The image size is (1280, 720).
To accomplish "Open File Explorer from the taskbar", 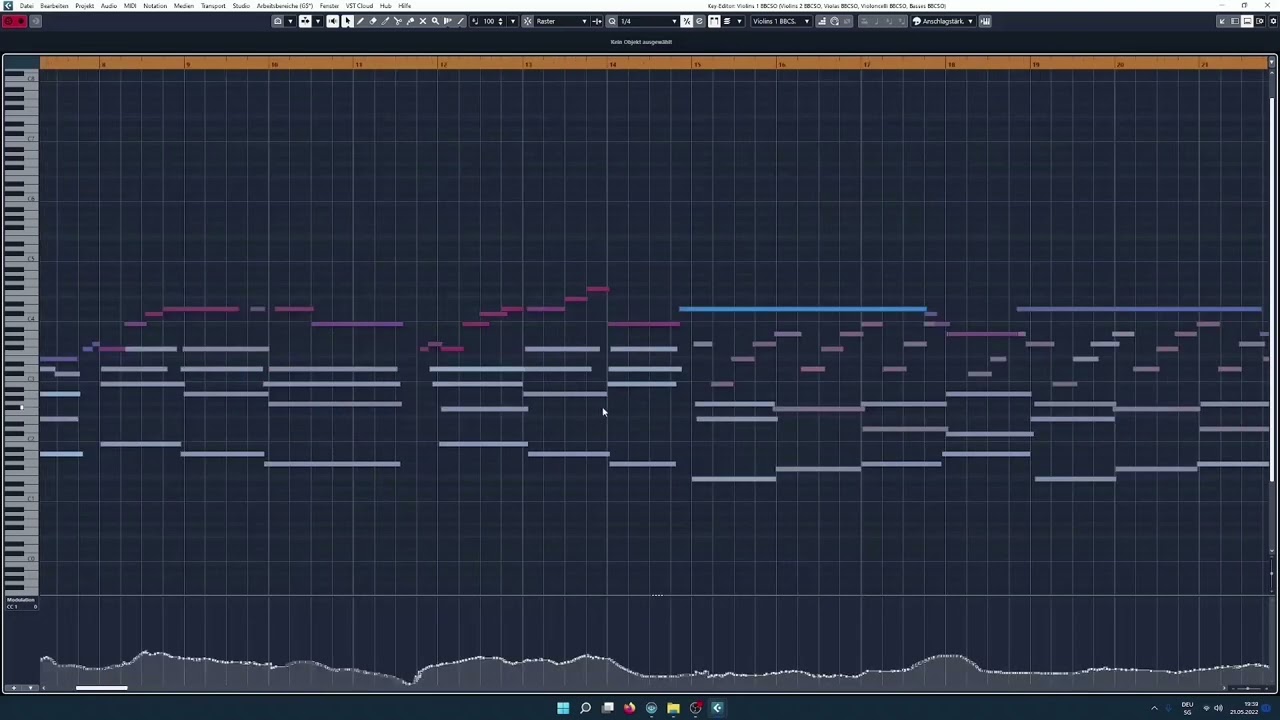I will coord(673,708).
